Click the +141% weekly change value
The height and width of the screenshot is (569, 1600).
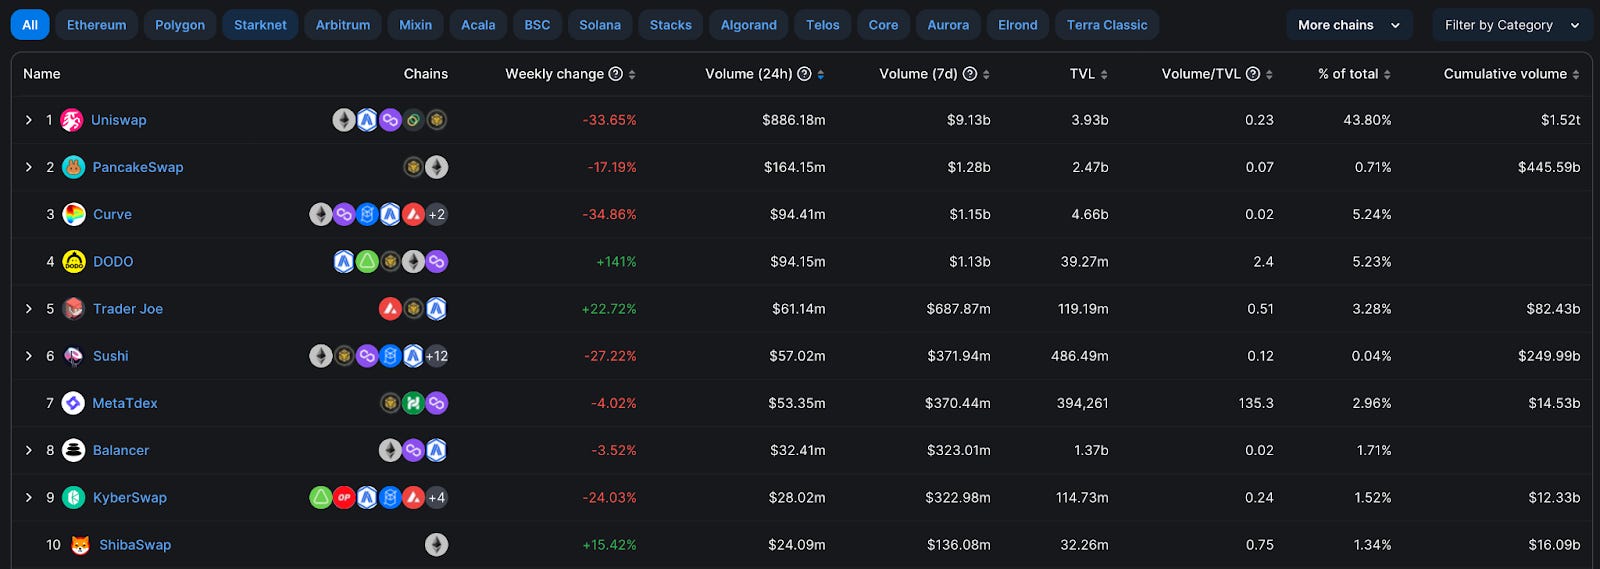point(616,261)
